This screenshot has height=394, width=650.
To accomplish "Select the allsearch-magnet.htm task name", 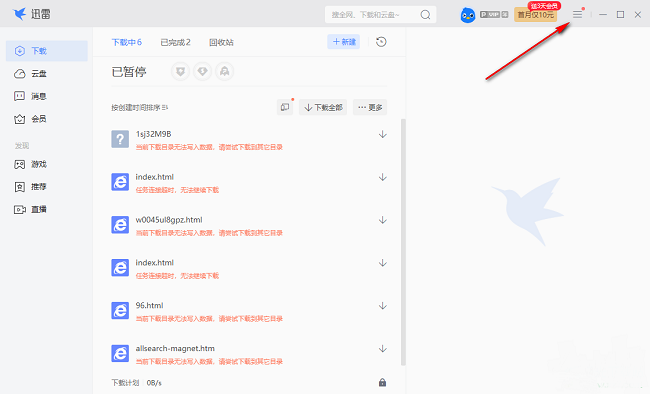I will 175,348.
